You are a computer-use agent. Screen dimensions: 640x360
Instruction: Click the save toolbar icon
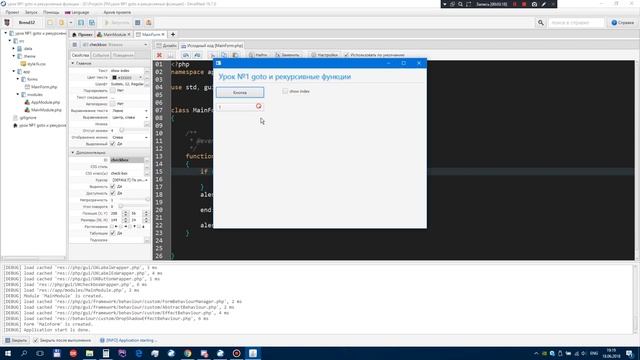point(81,22)
